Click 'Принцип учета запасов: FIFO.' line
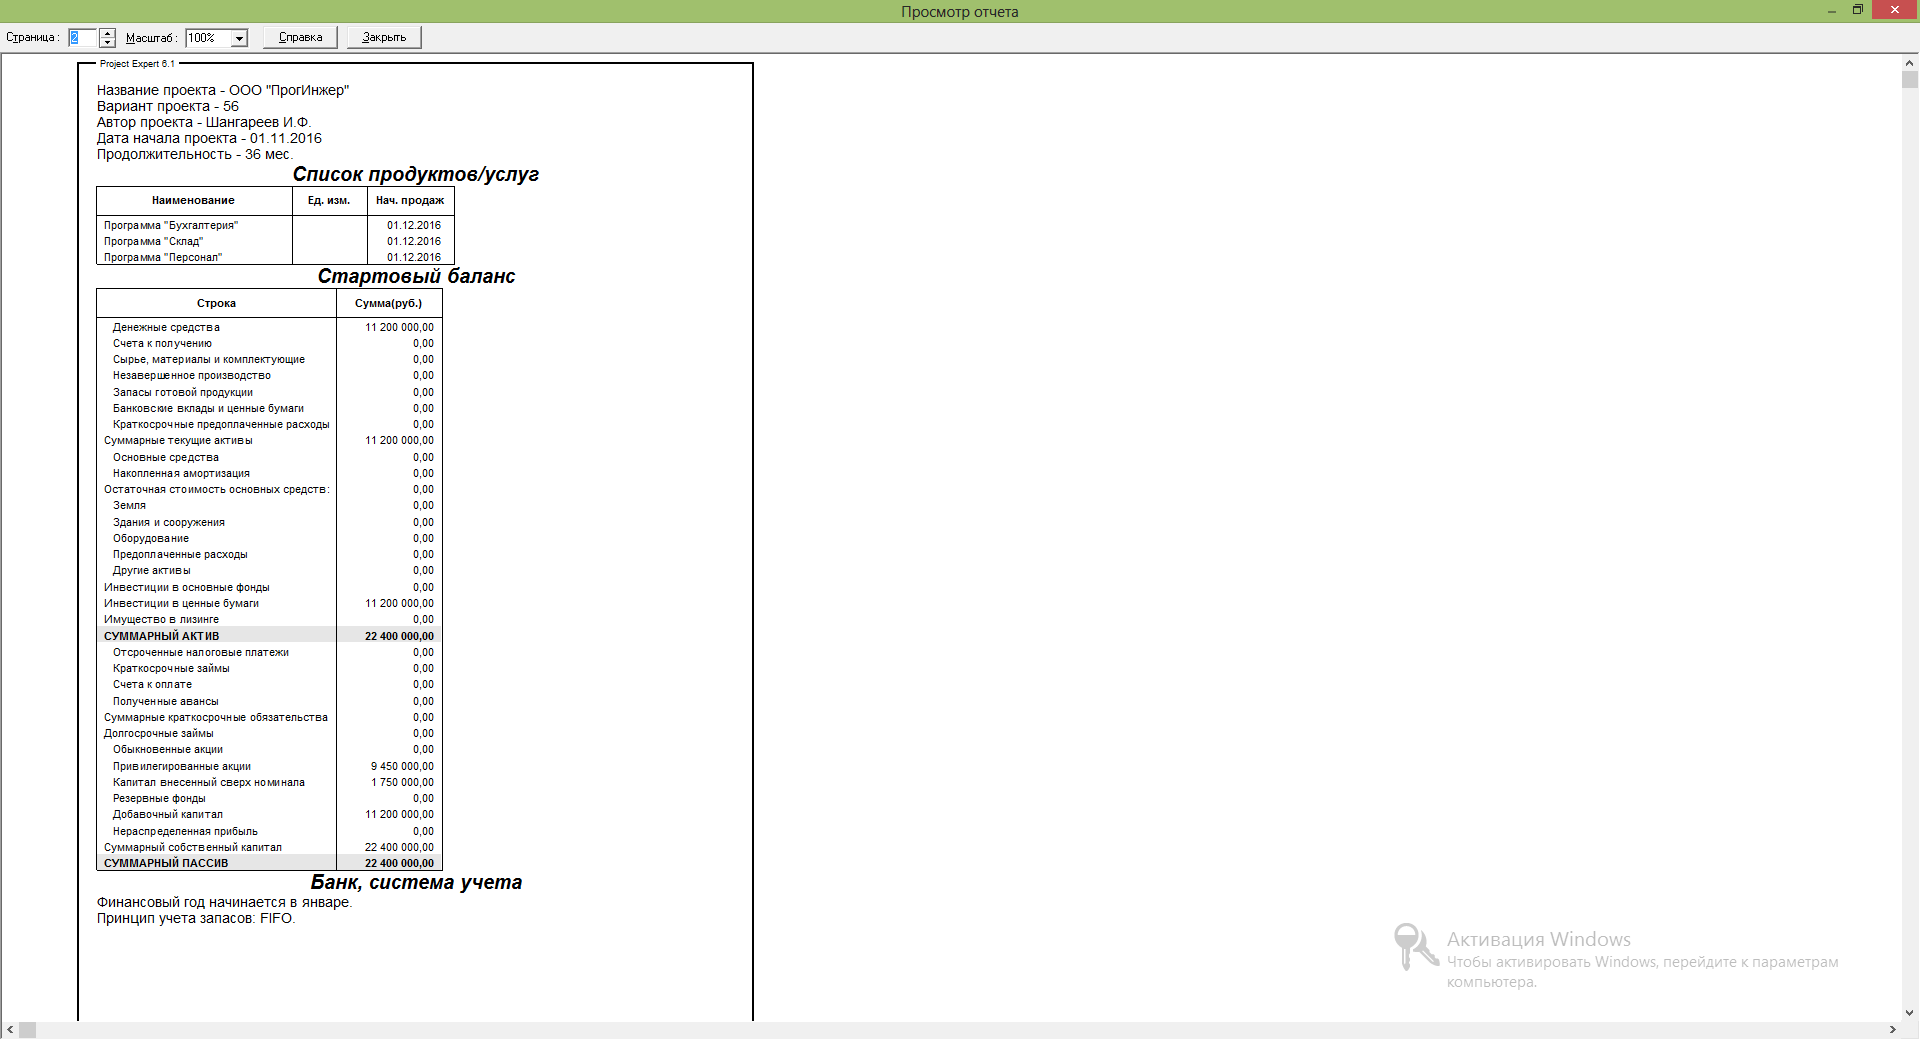1920x1040 pixels. 196,919
